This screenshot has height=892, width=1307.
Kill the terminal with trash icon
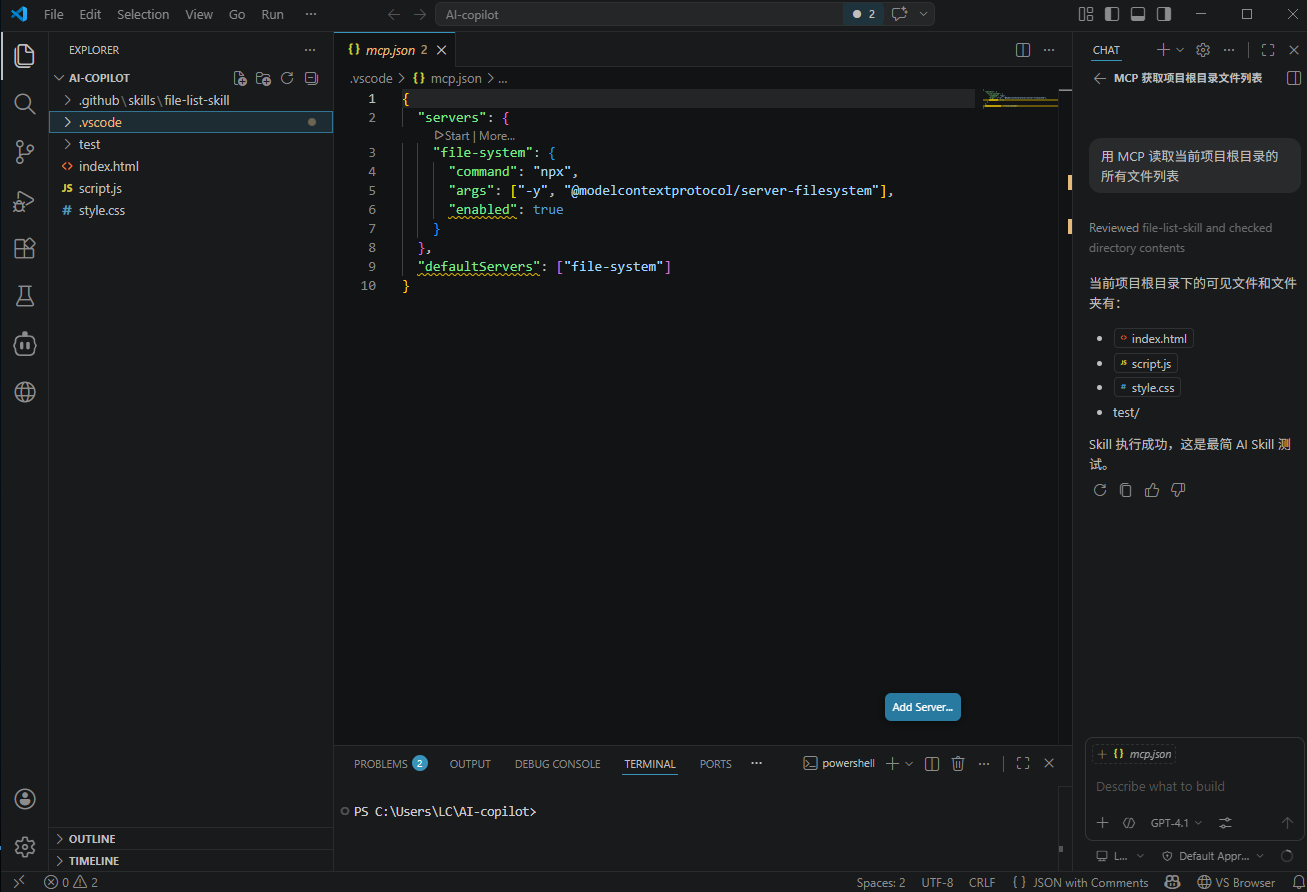point(958,764)
